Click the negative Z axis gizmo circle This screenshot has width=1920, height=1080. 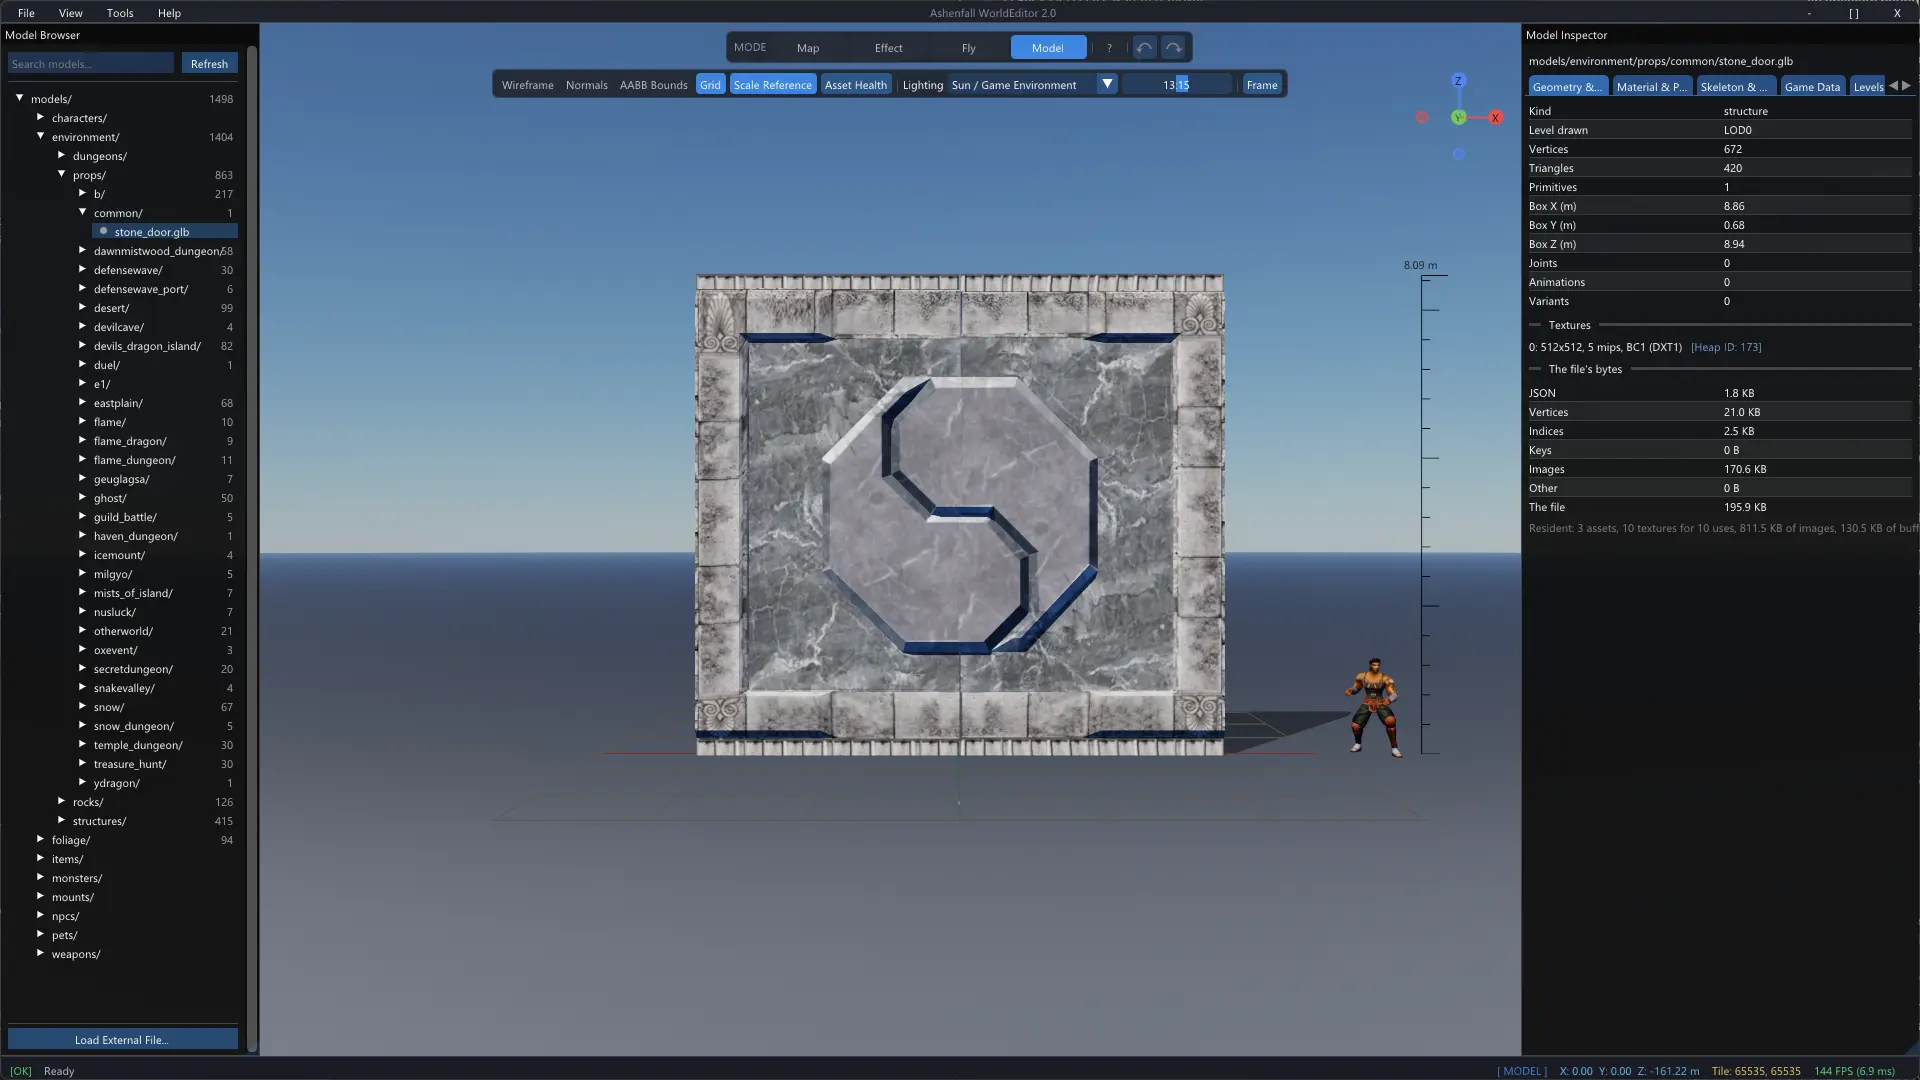(1459, 154)
